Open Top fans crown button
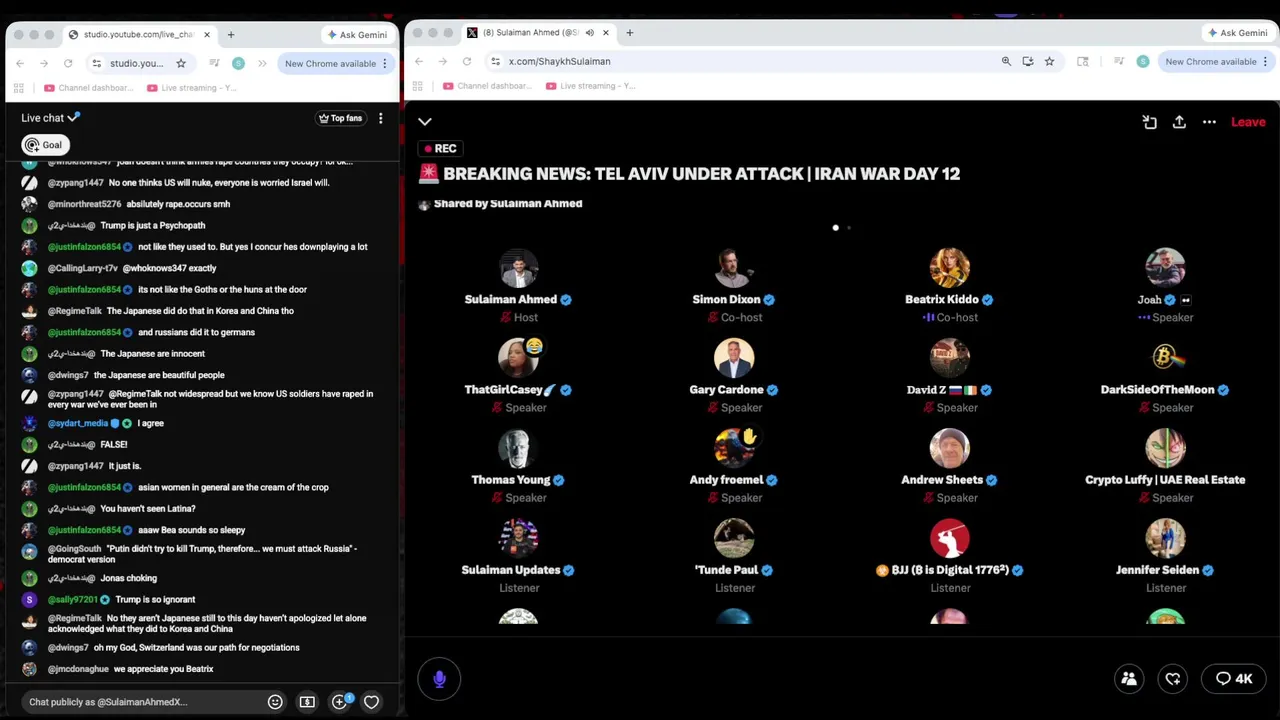Image resolution: width=1280 pixels, height=720 pixels. (340, 118)
